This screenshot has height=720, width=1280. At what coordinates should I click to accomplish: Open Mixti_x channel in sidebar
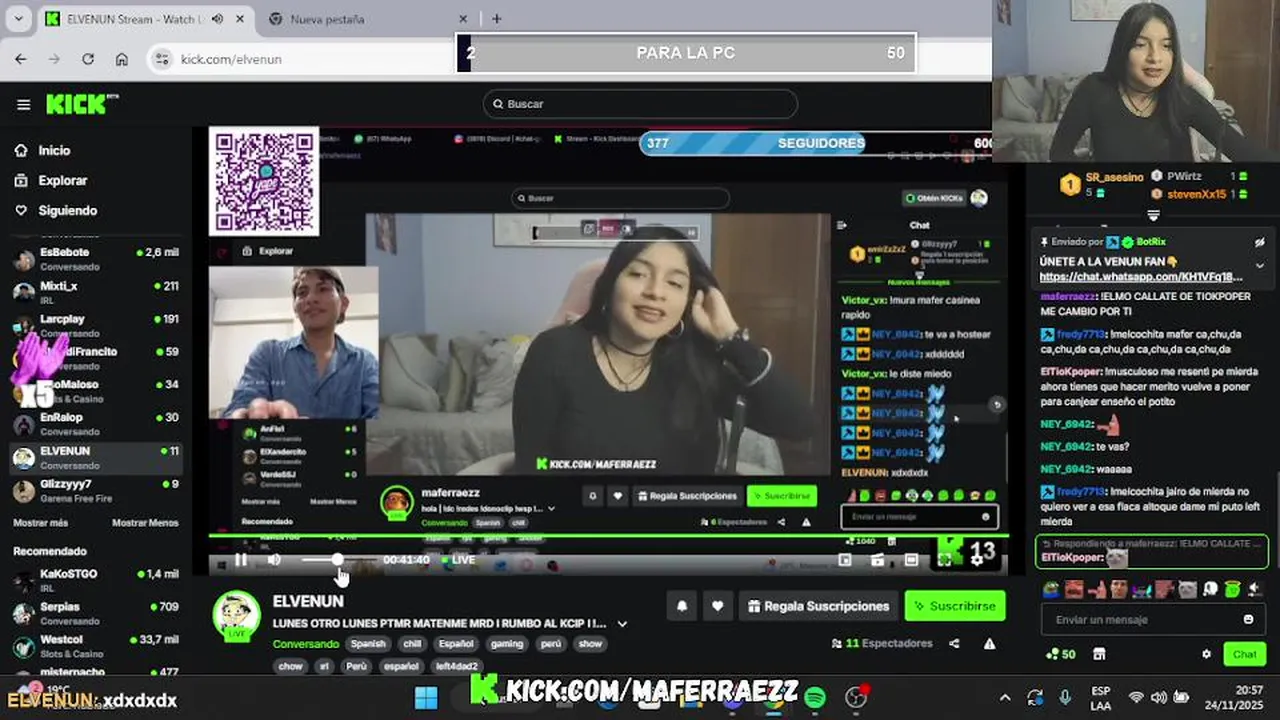click(96, 292)
